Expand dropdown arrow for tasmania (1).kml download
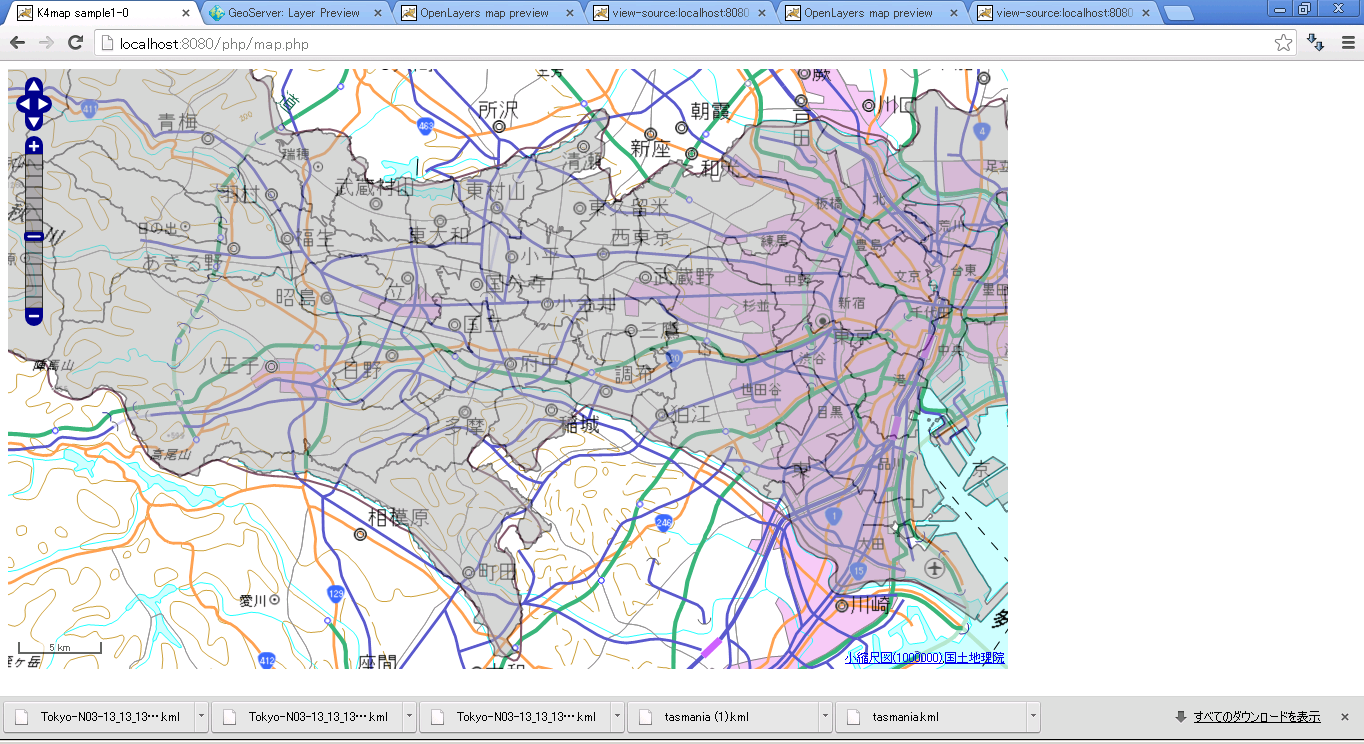1364x744 pixels. click(825, 716)
